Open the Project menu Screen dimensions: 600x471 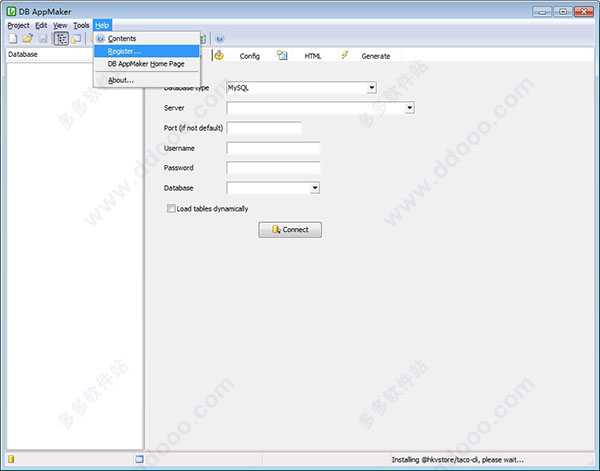[x=18, y=26]
